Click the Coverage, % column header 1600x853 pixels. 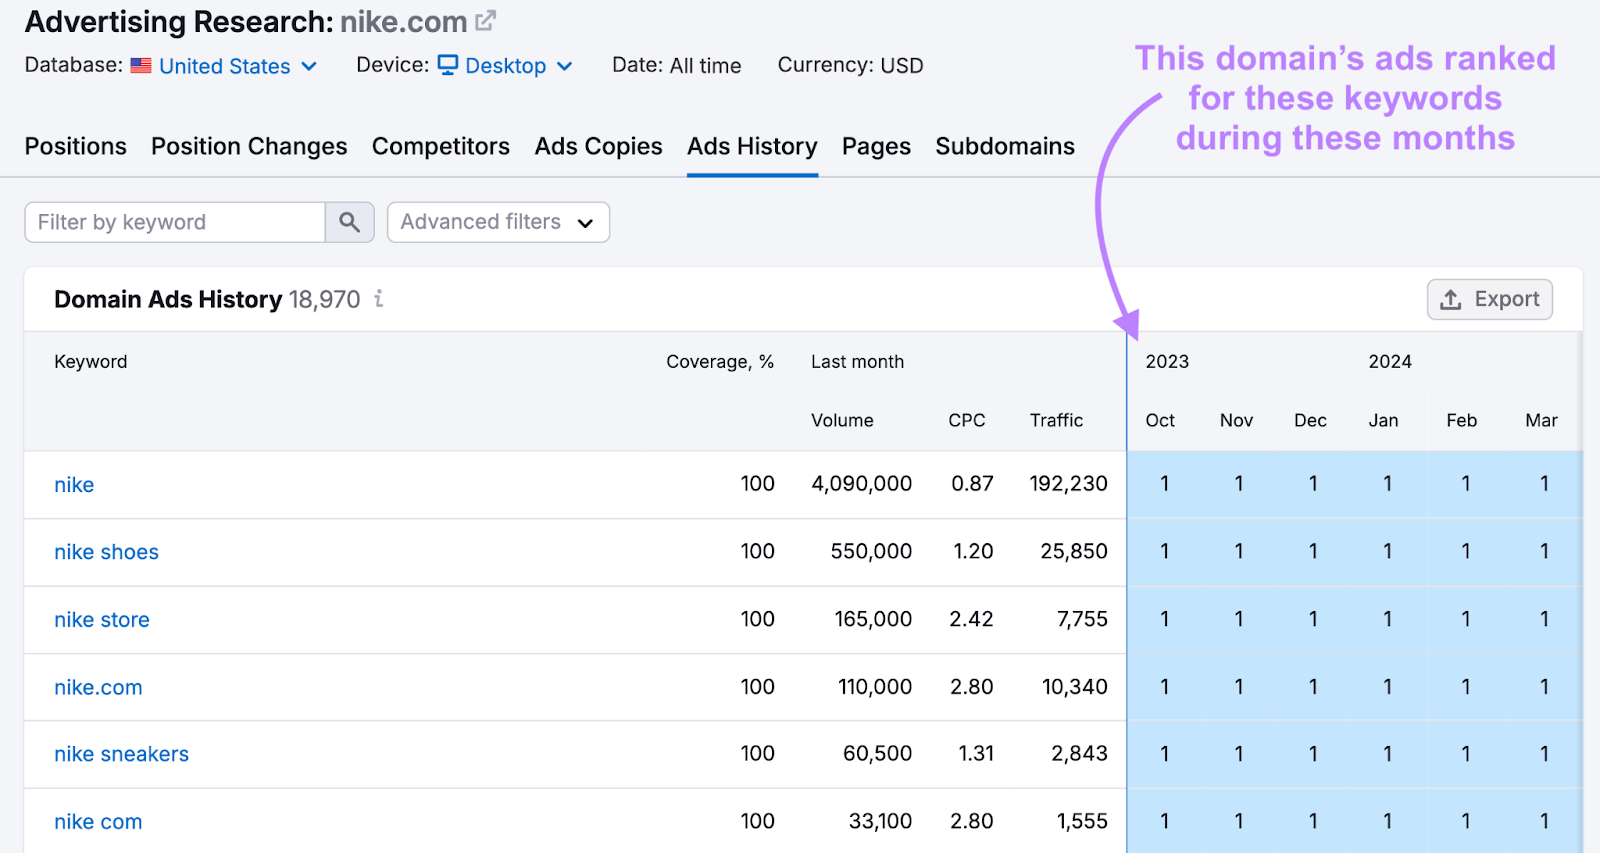click(x=720, y=362)
